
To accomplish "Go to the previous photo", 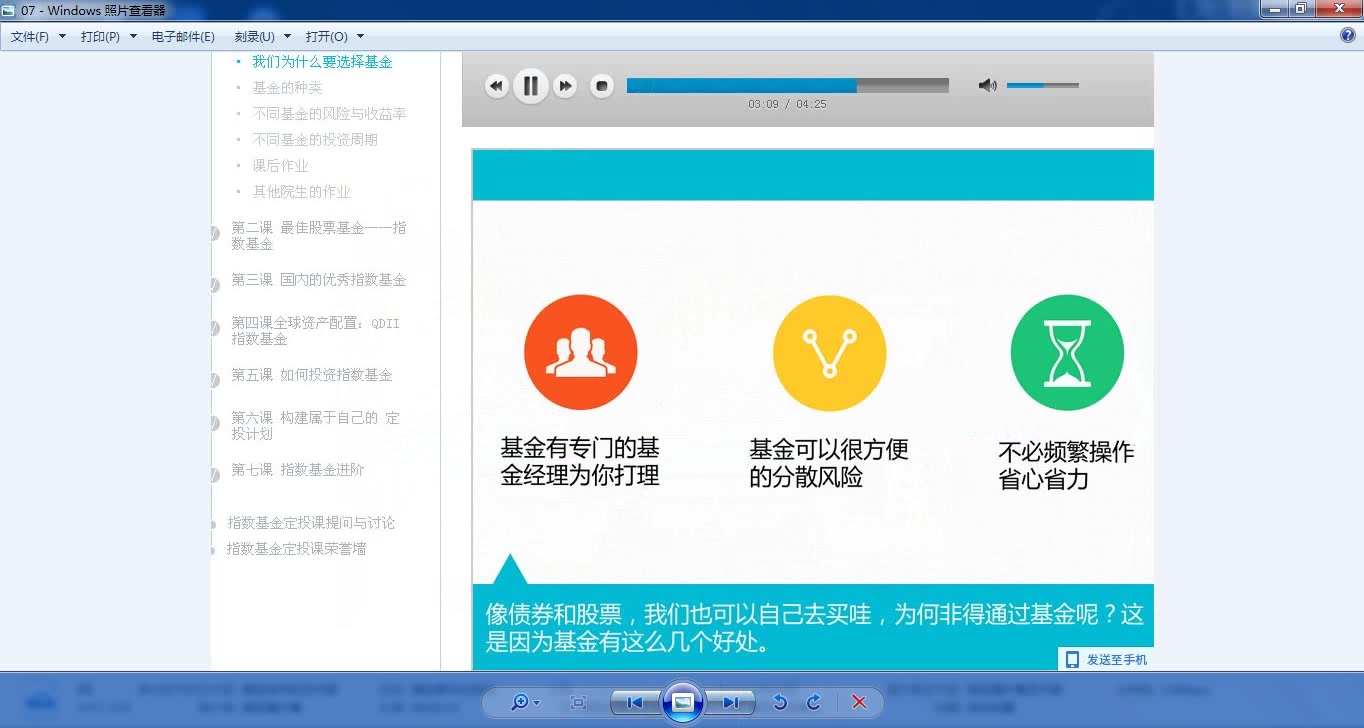I will [x=634, y=703].
